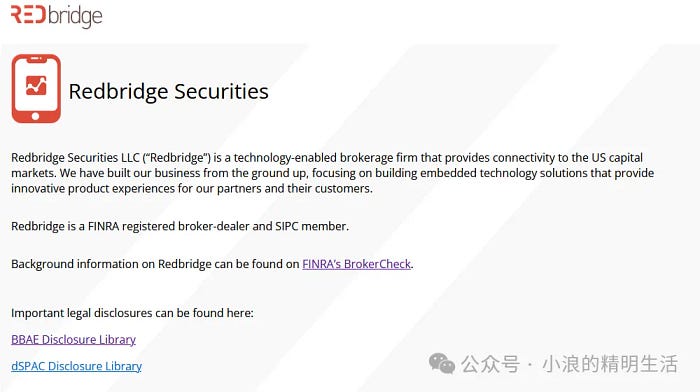The width and height of the screenshot is (700, 392).
Task: Click the technology-enabled brokerage intro paragraph
Action: pyautogui.click(x=333, y=173)
